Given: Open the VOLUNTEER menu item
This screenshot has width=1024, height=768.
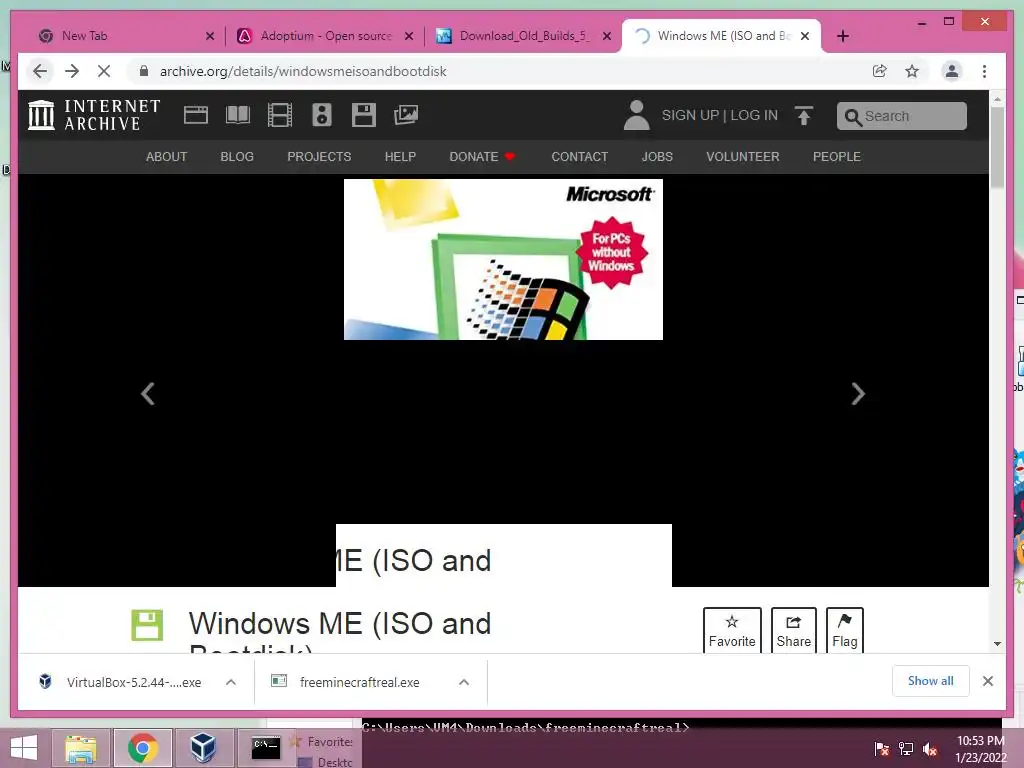Looking at the screenshot, I should pyautogui.click(x=743, y=157).
